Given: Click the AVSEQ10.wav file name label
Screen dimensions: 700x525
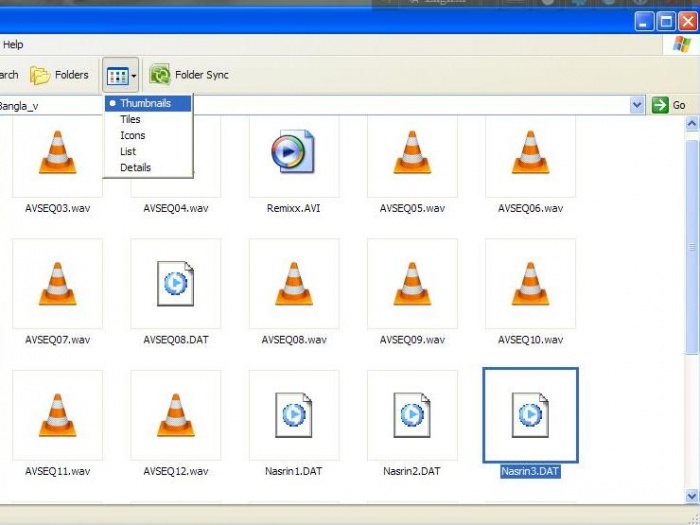Looking at the screenshot, I should (530, 340).
